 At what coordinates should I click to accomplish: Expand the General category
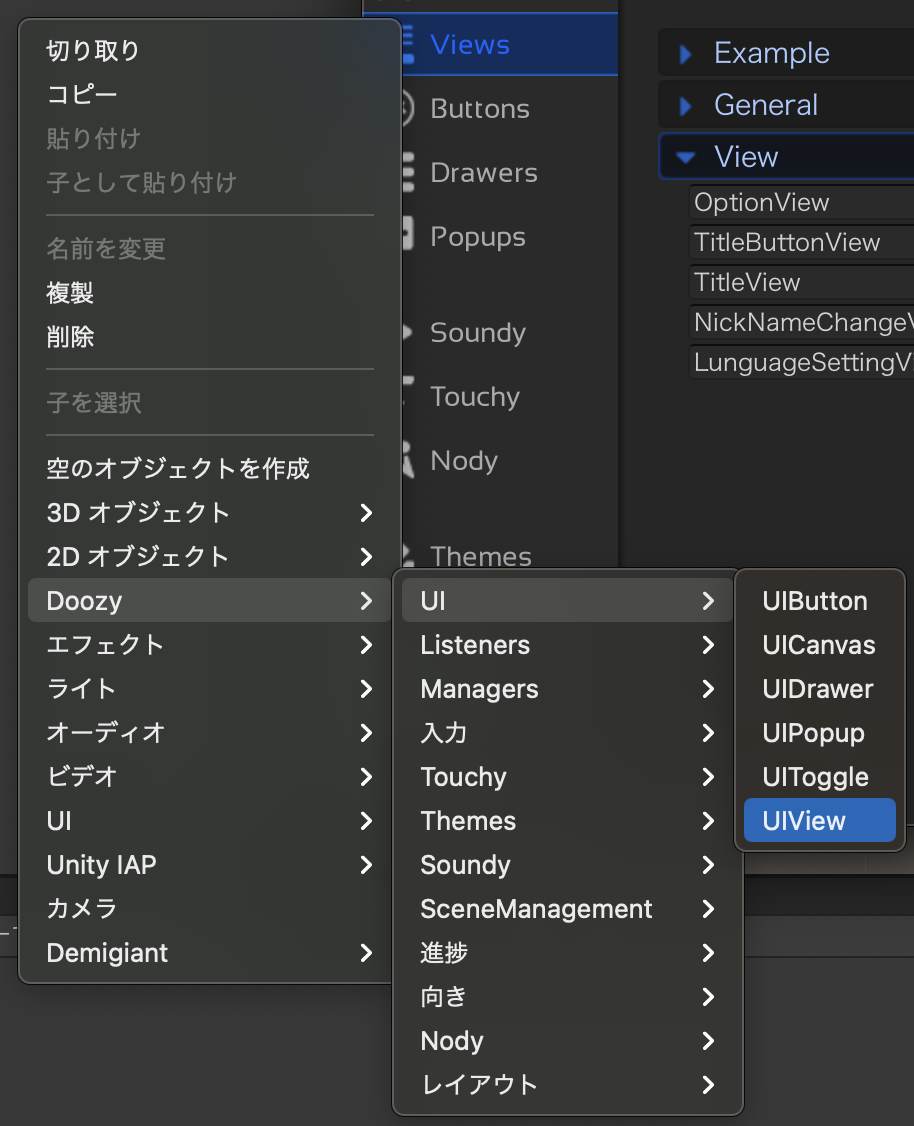click(786, 105)
